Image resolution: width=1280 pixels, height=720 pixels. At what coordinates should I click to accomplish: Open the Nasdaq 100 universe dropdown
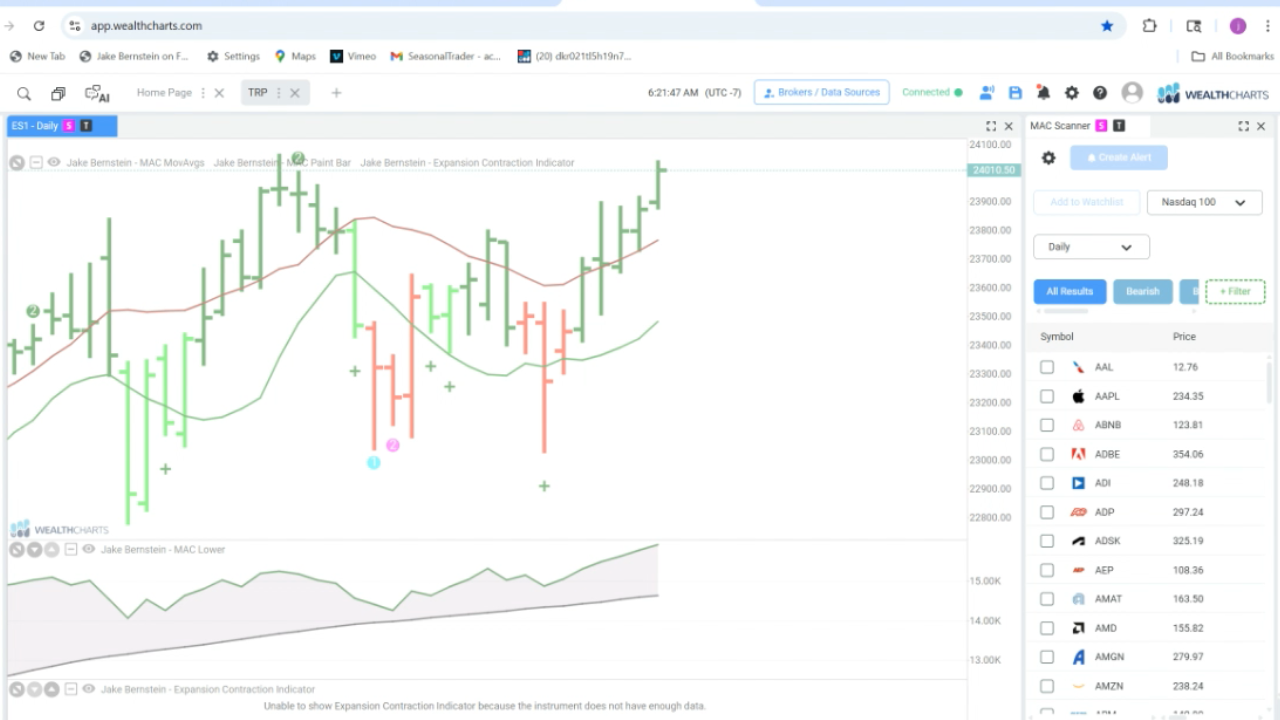(x=1204, y=202)
